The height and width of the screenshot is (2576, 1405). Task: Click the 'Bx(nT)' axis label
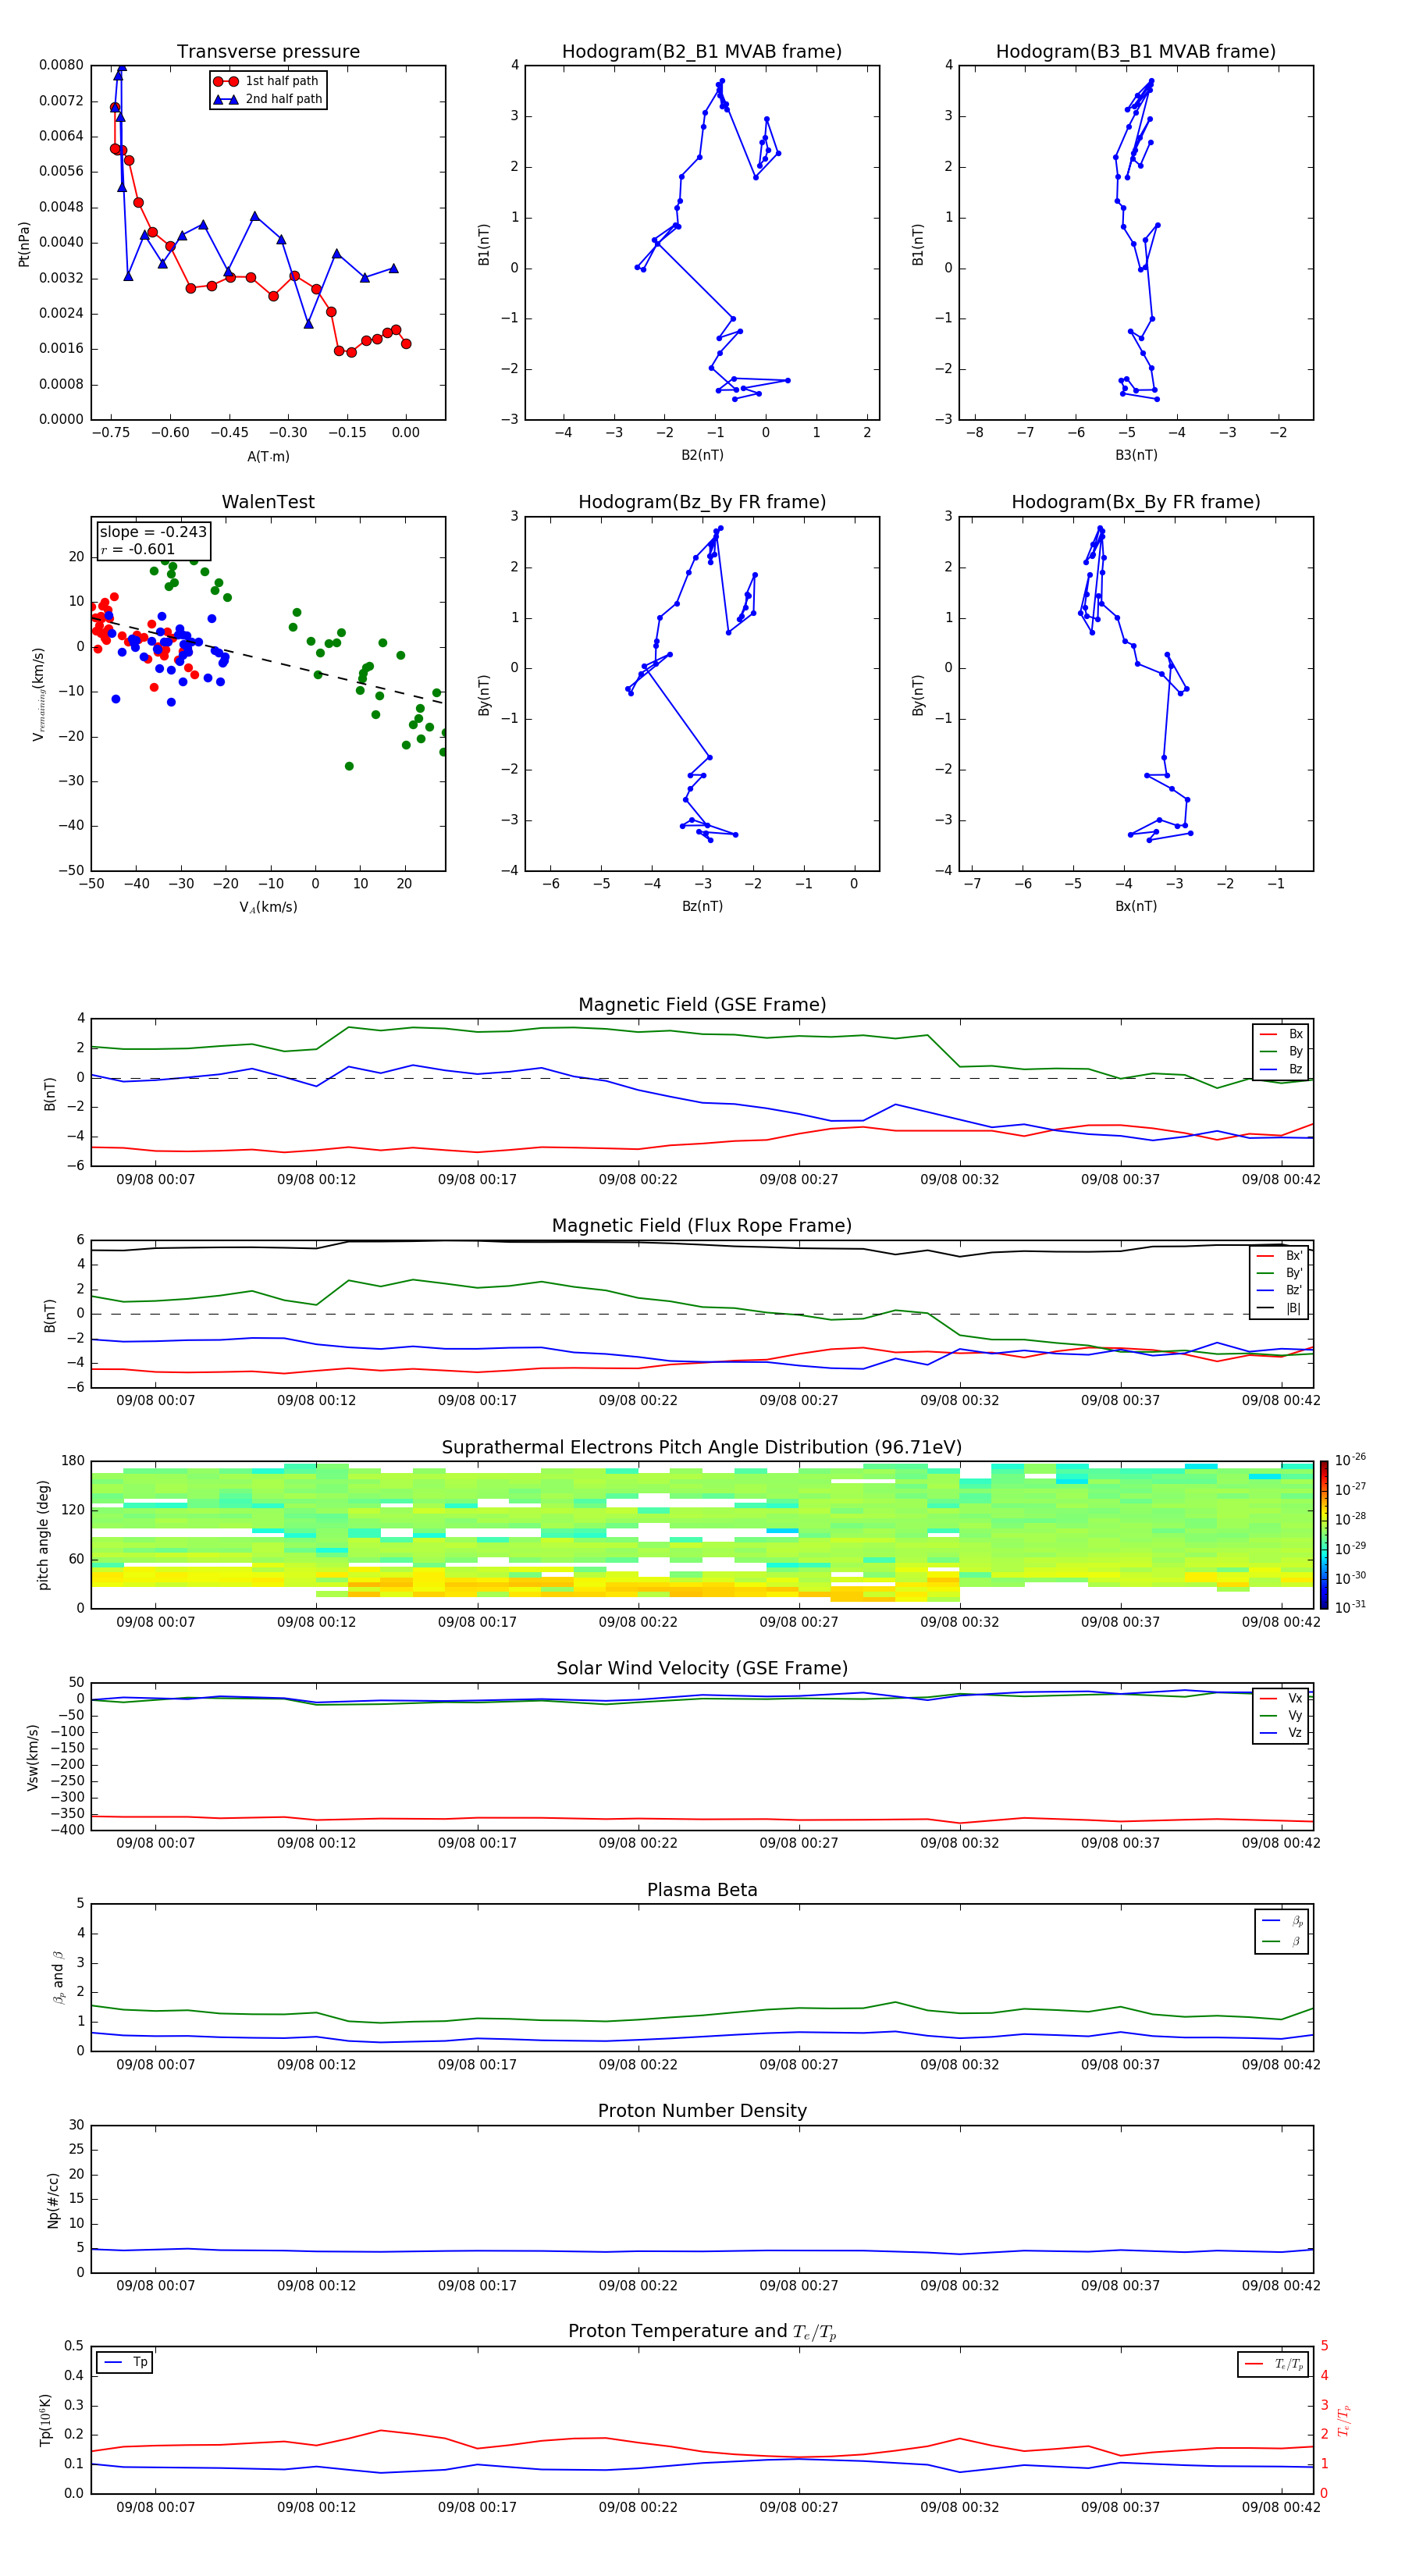click(1136, 906)
